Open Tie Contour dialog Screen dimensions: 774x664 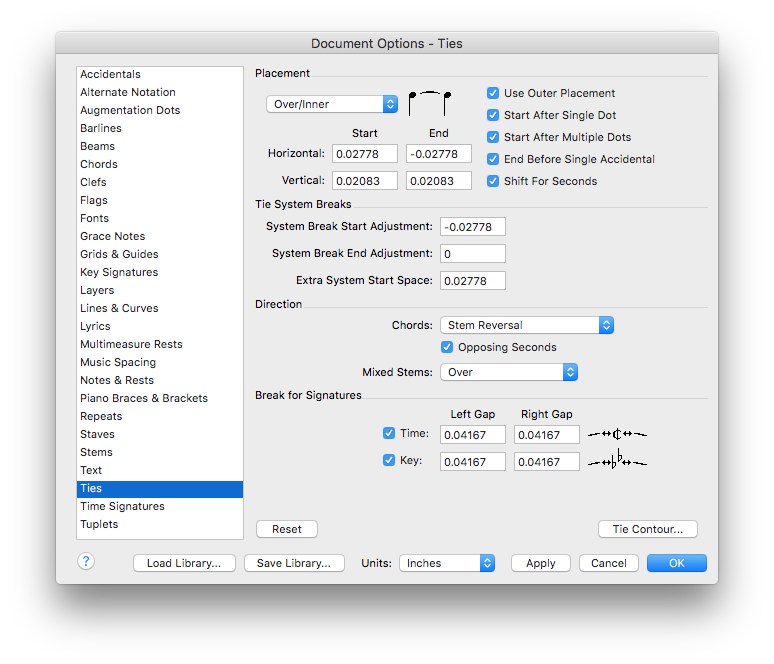(x=648, y=529)
